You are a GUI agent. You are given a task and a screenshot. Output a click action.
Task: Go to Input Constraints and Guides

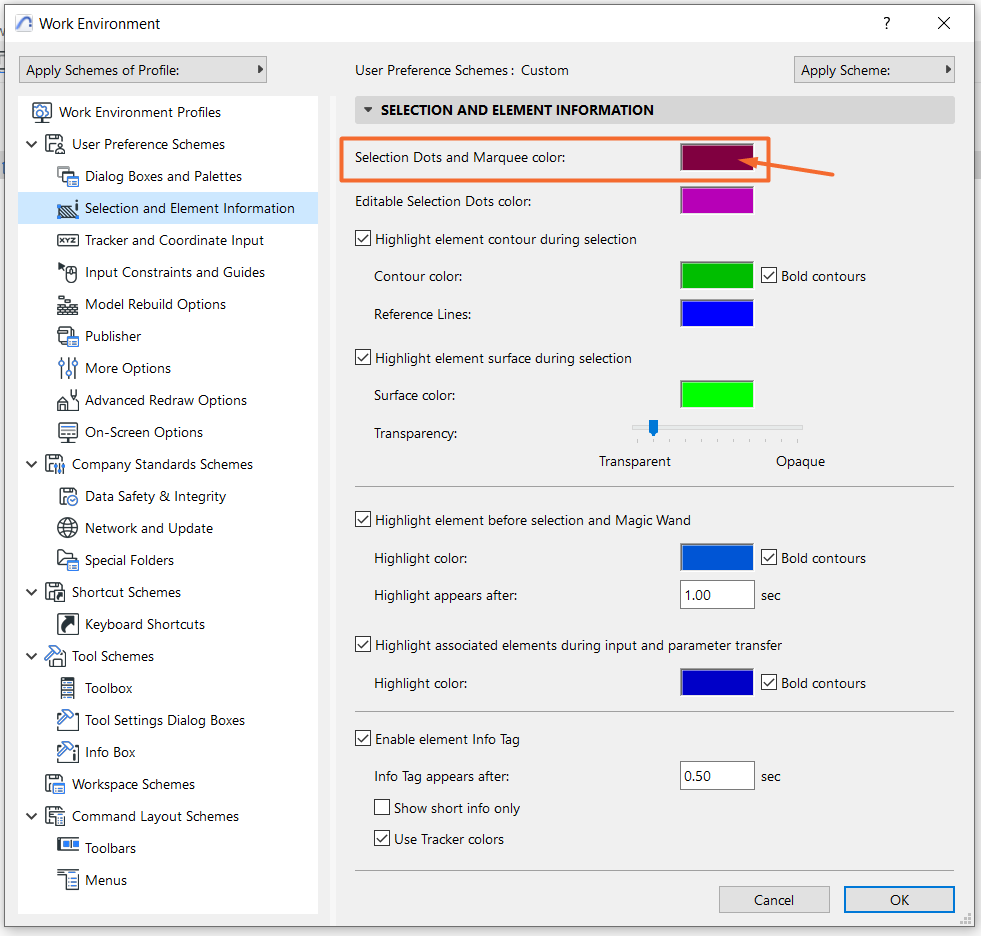[x=175, y=272]
